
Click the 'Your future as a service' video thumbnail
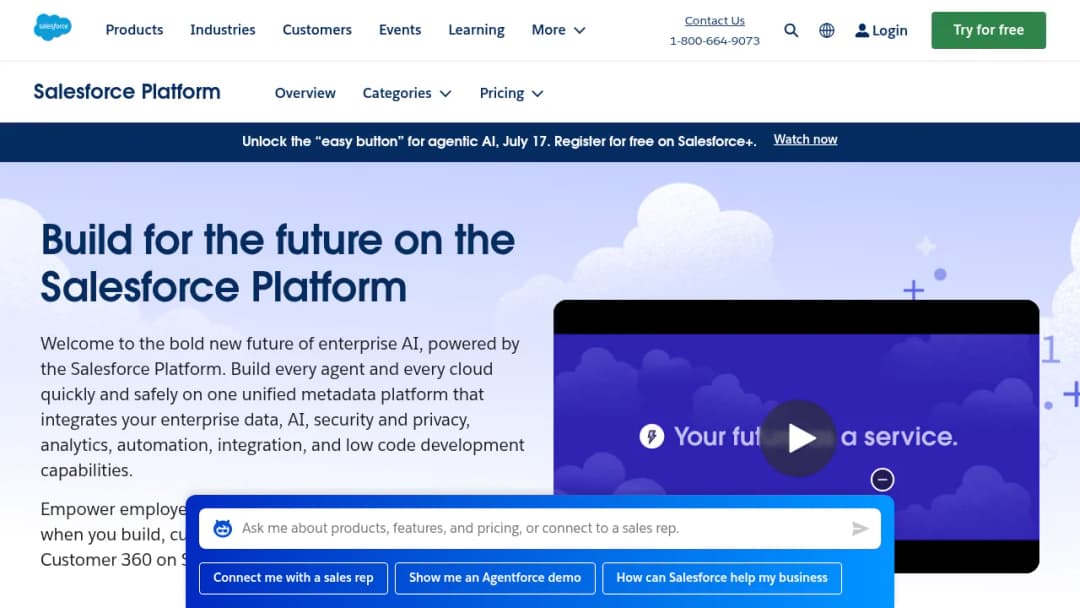tap(796, 436)
